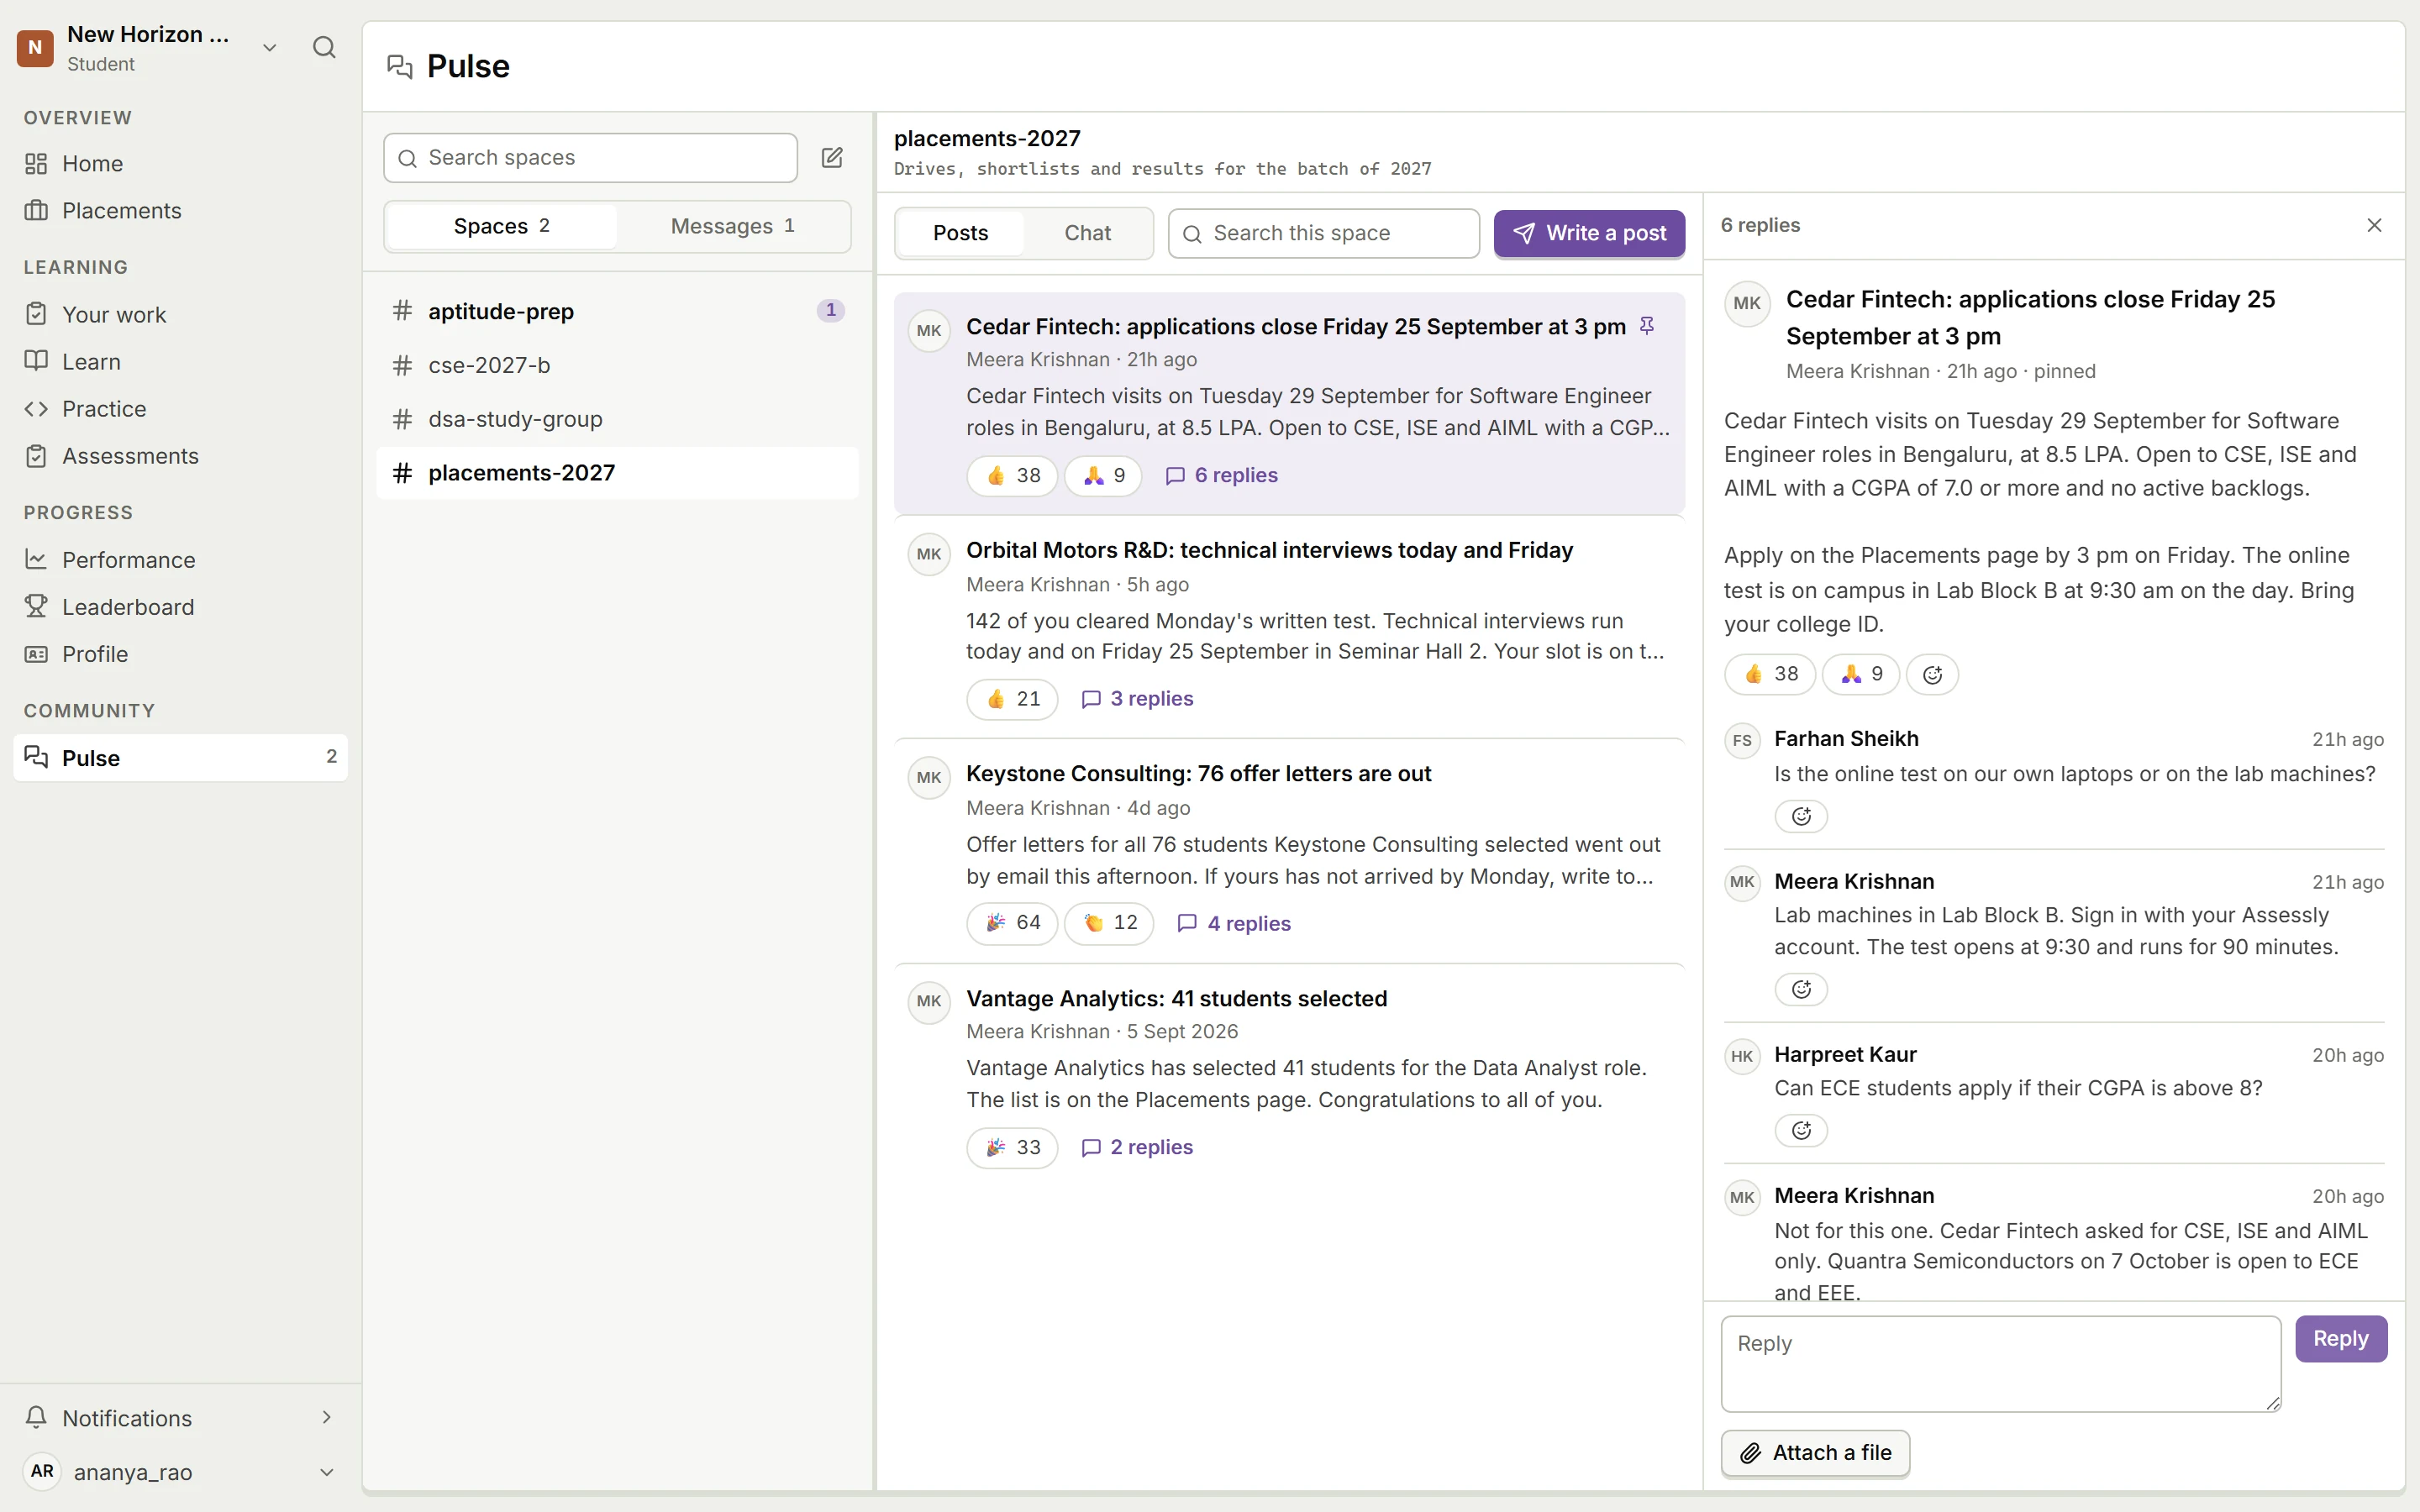
Task: Open the Practice section
Action: tap(180, 408)
